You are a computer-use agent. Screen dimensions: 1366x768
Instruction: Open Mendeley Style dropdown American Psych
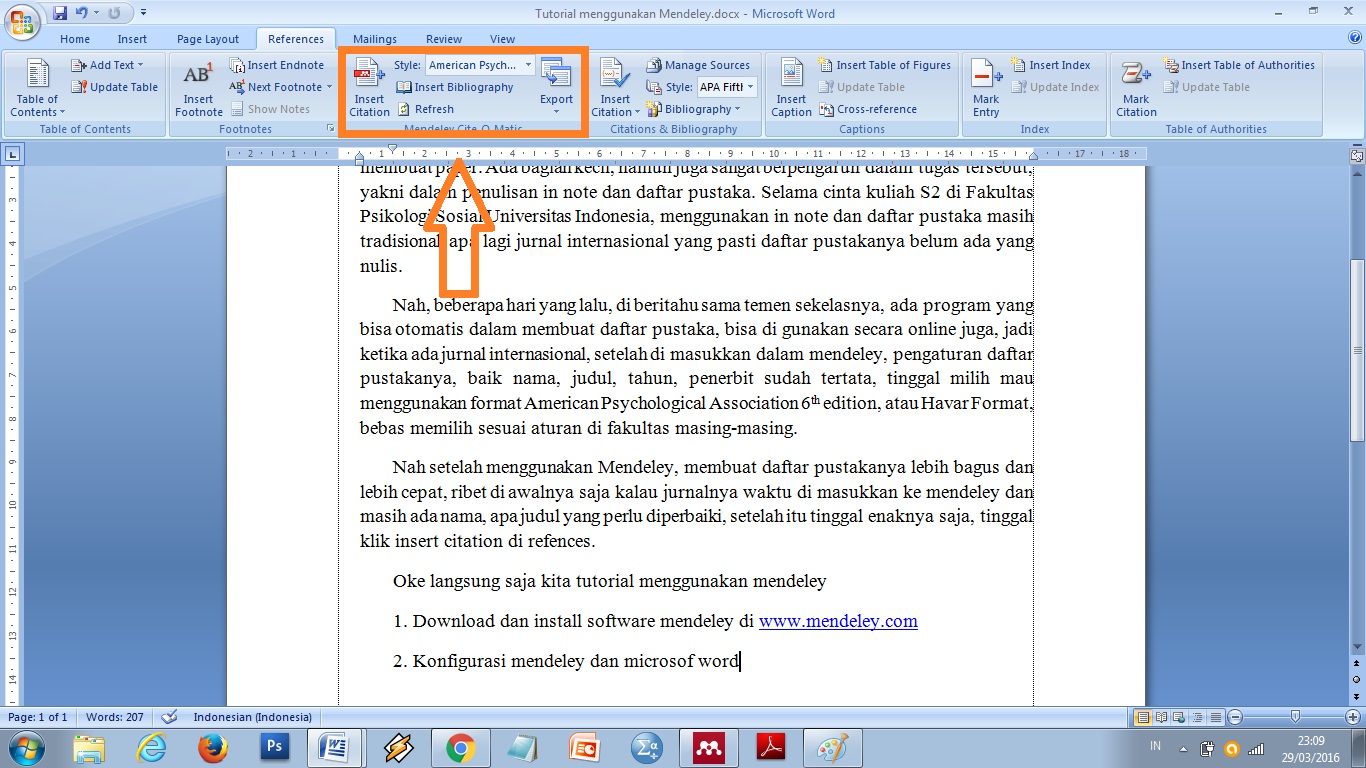coord(480,65)
